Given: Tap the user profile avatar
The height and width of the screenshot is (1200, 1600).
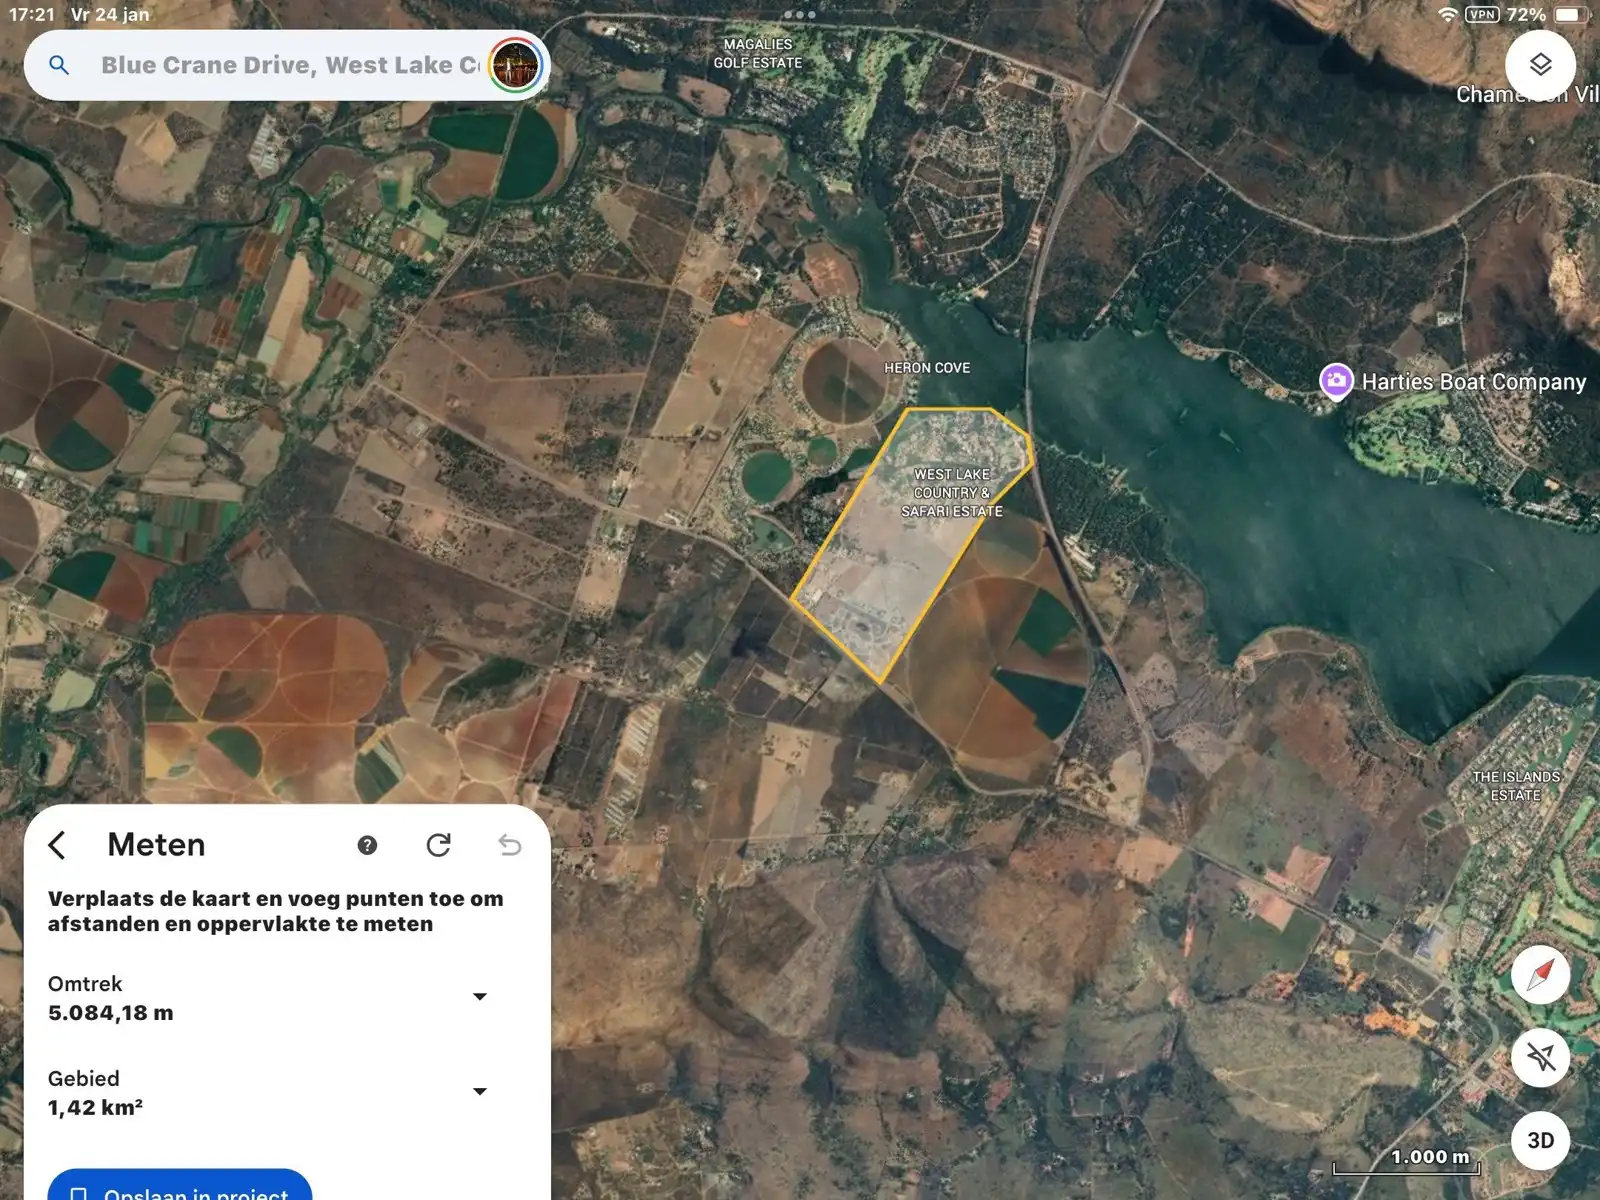Looking at the screenshot, I should pos(515,66).
